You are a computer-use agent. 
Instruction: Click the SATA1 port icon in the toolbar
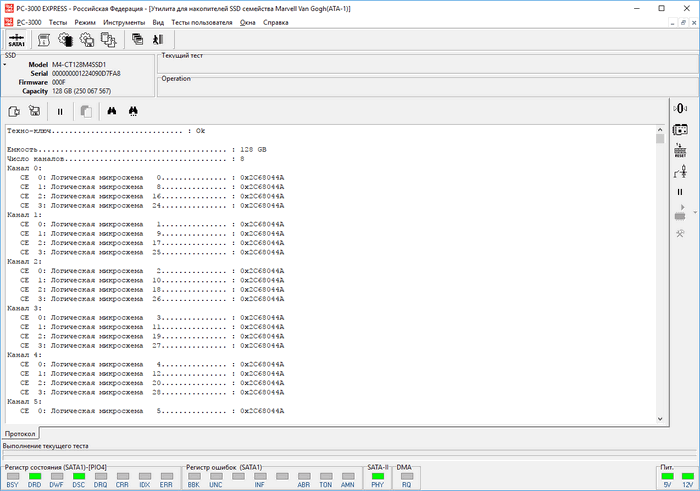pyautogui.click(x=18, y=38)
